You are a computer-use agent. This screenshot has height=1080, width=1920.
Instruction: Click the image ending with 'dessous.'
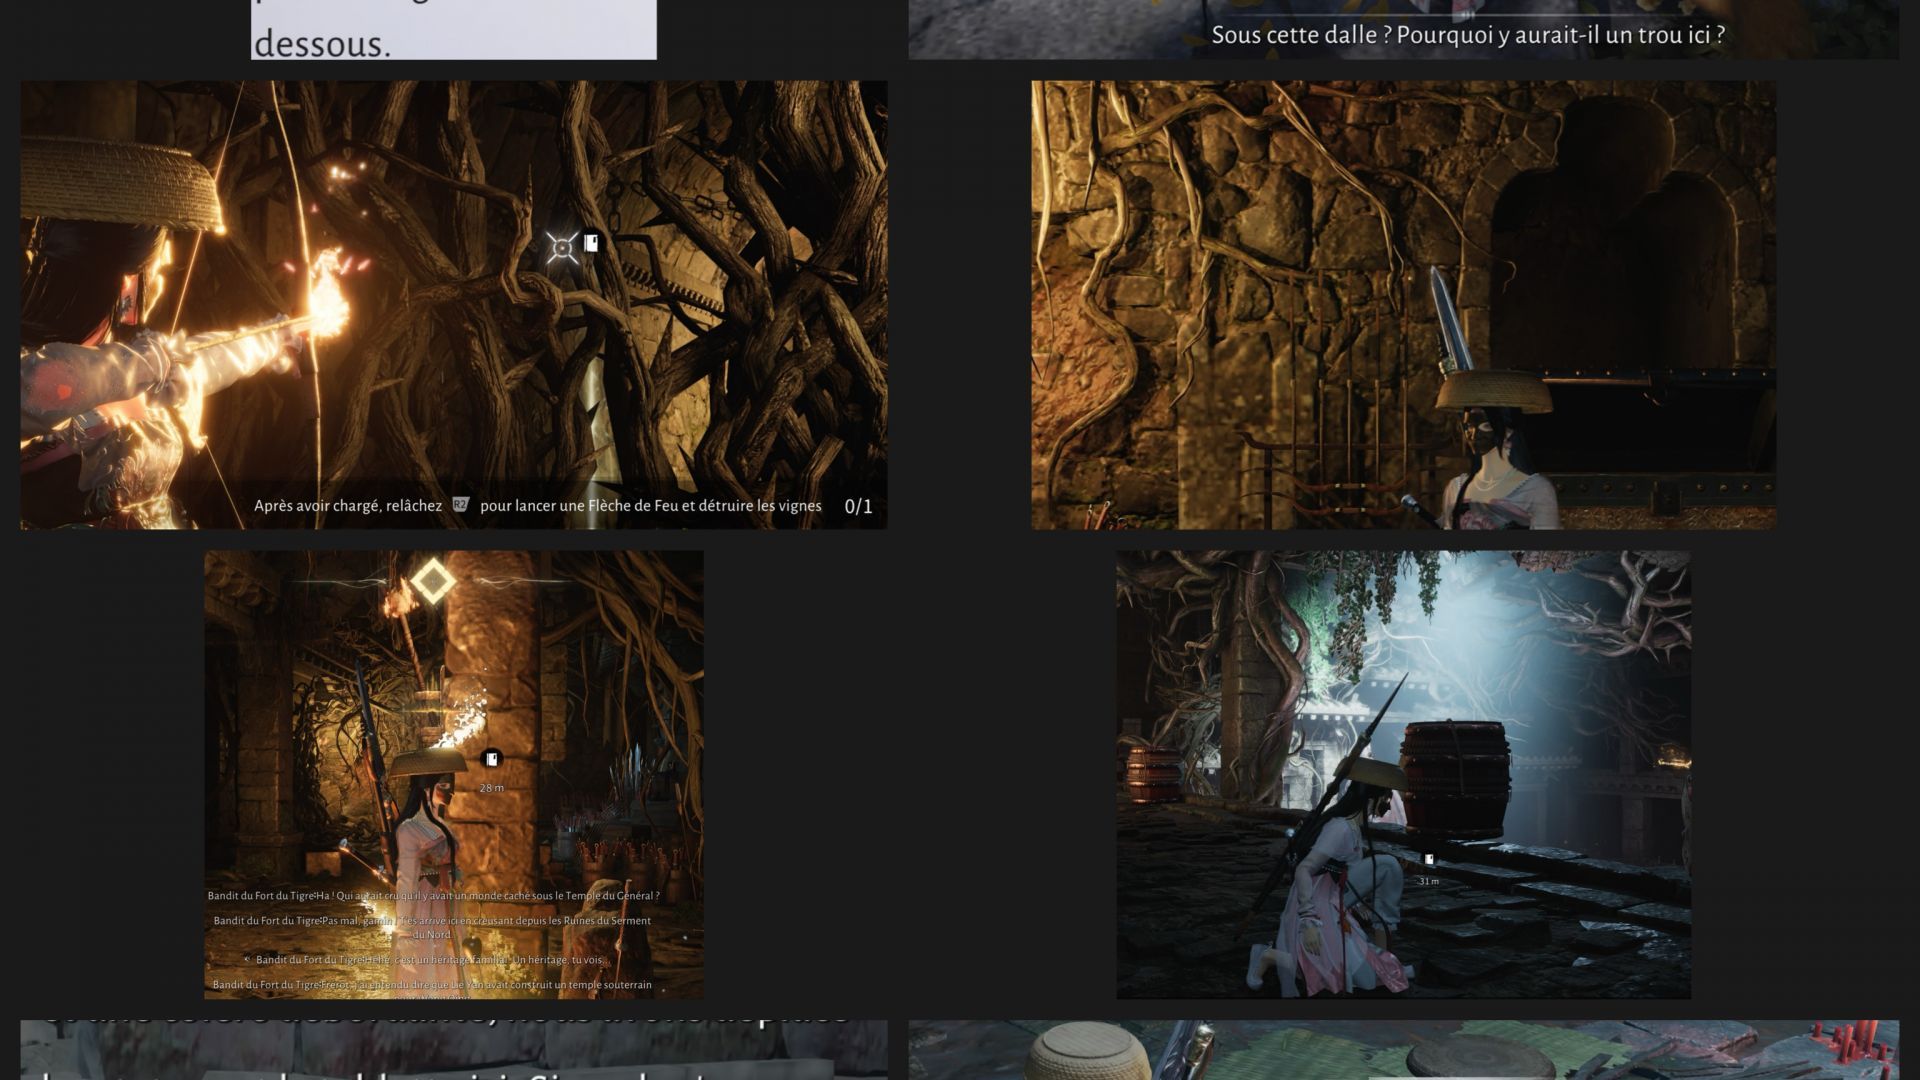(453, 30)
